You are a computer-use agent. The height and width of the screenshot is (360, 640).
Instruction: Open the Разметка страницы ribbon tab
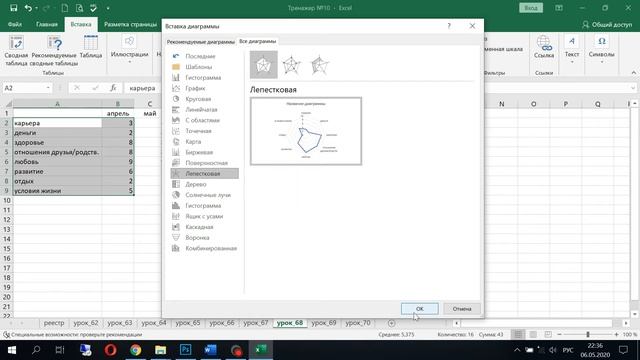(130, 24)
